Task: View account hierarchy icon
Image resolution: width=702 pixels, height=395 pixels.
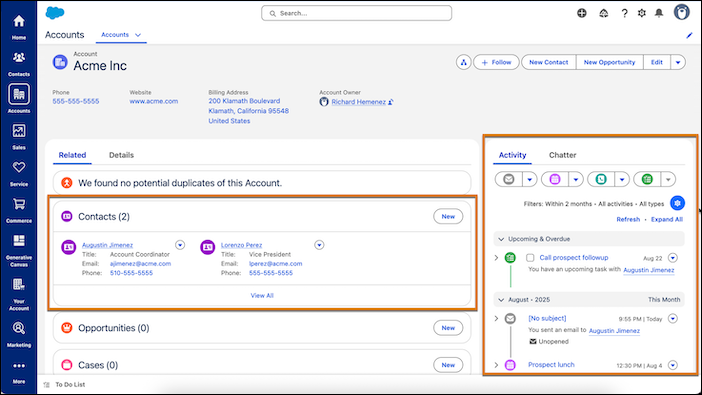Action: (x=463, y=62)
